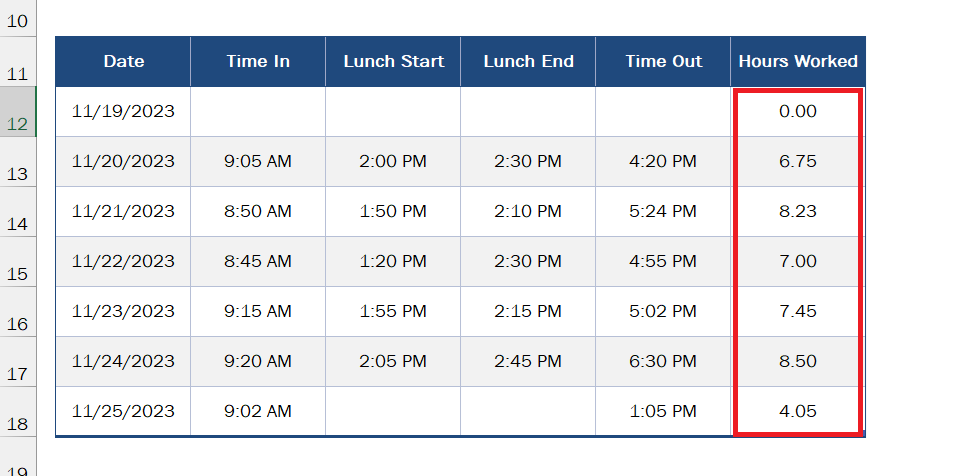This screenshot has width=958, height=476.
Task: Select the hours worked value 7.45
Action: pyautogui.click(x=798, y=312)
